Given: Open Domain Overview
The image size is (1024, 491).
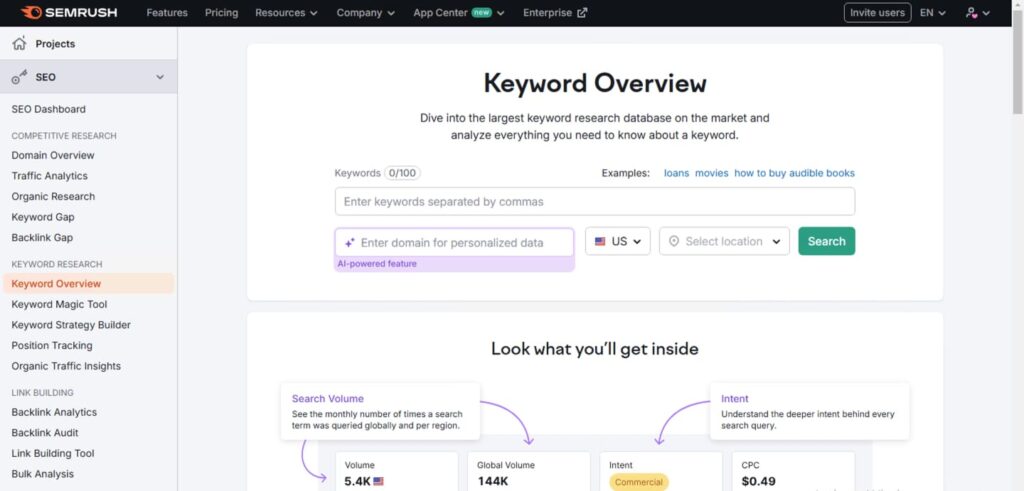Looking at the screenshot, I should pyautogui.click(x=53, y=155).
